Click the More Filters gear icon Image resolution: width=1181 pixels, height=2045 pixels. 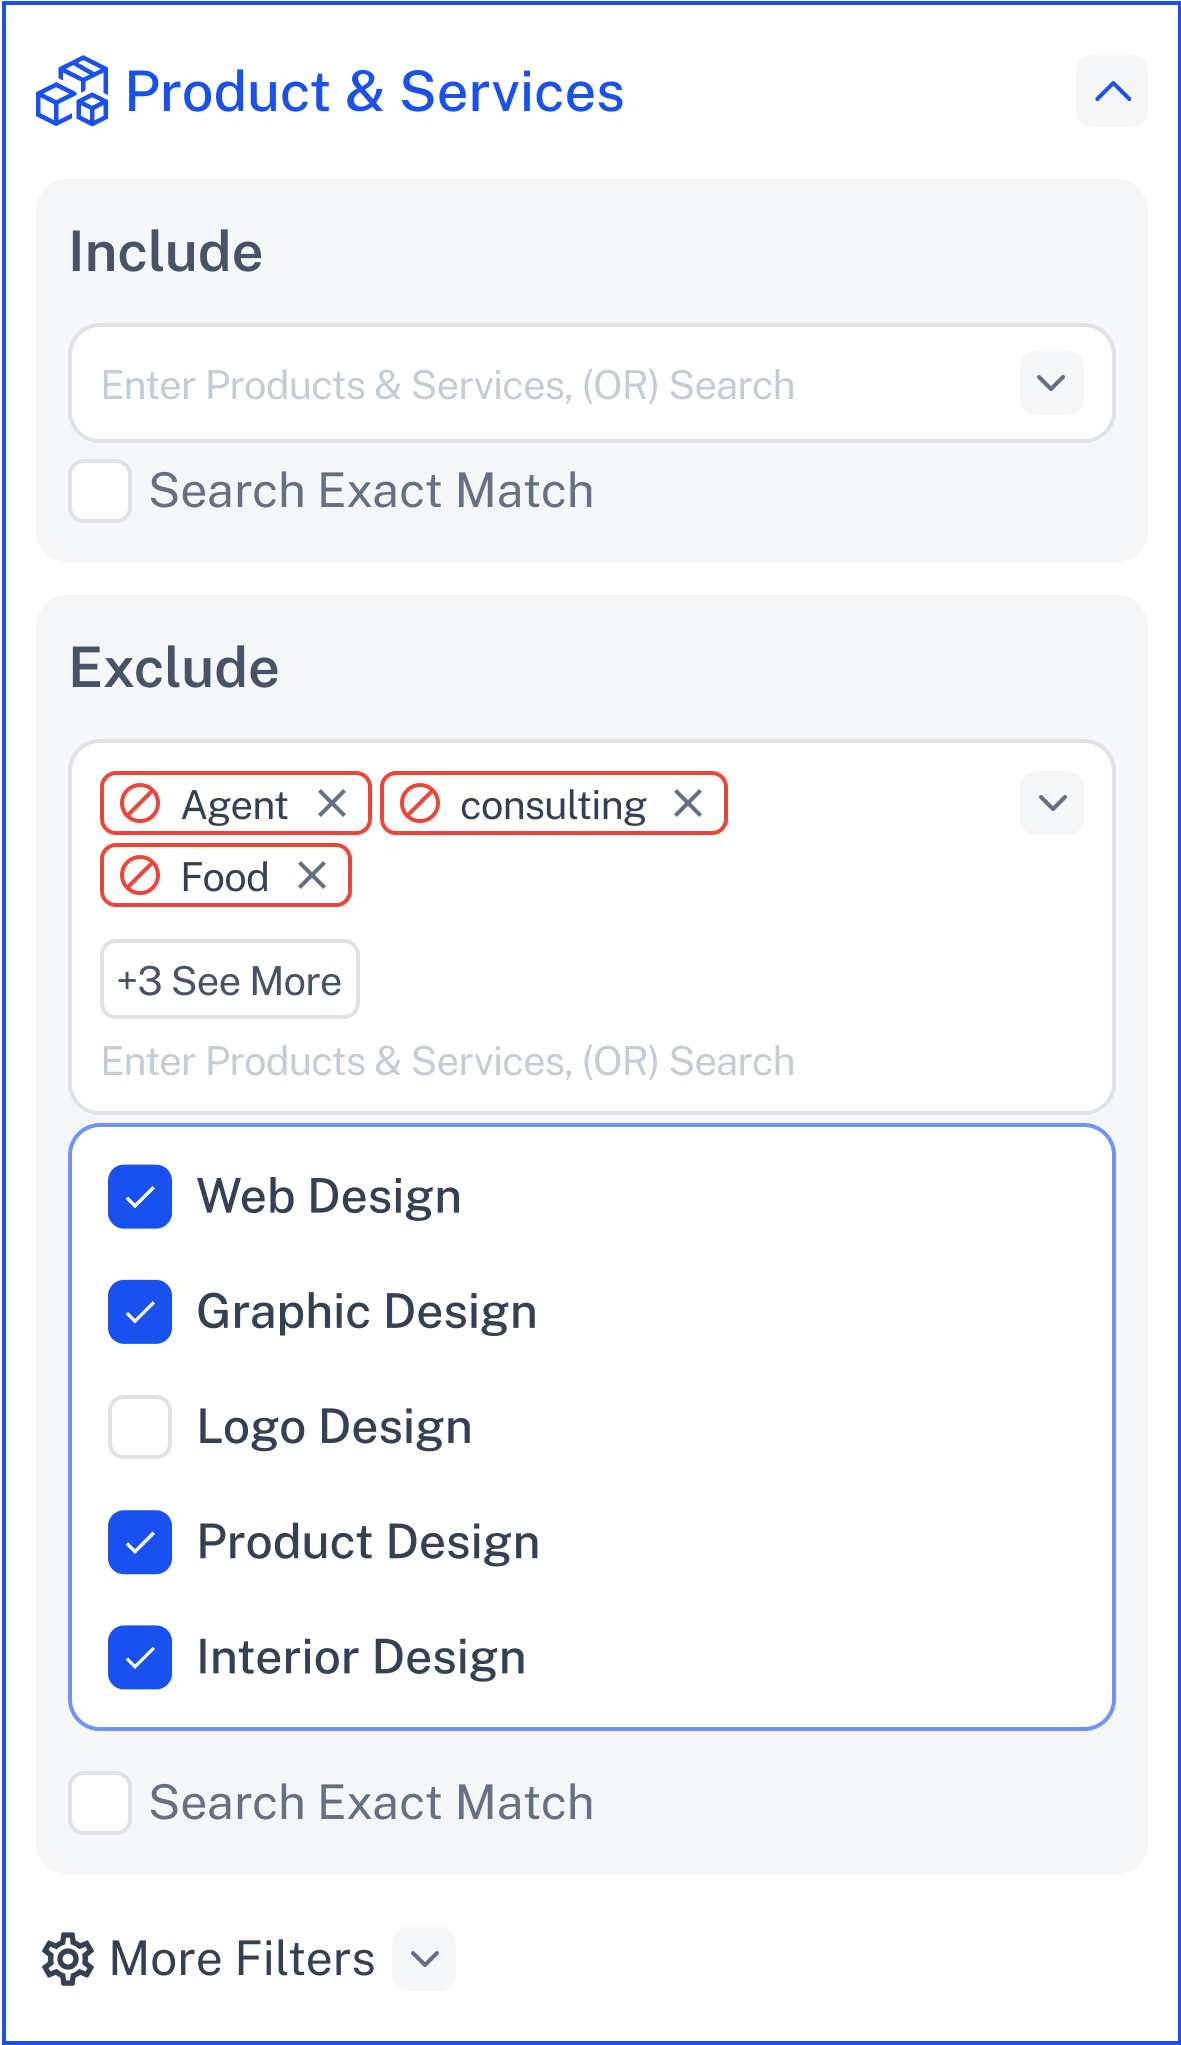coord(67,1958)
